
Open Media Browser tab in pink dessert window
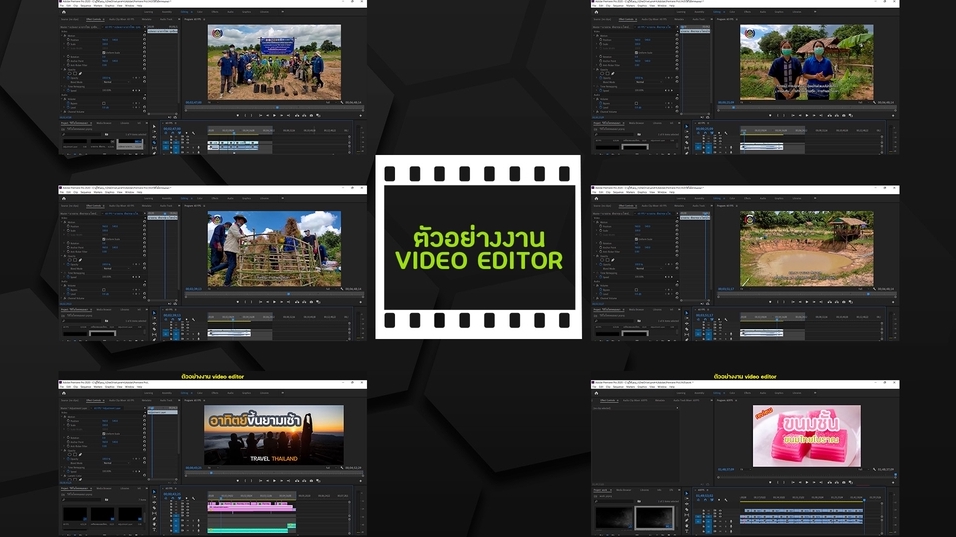pos(623,490)
